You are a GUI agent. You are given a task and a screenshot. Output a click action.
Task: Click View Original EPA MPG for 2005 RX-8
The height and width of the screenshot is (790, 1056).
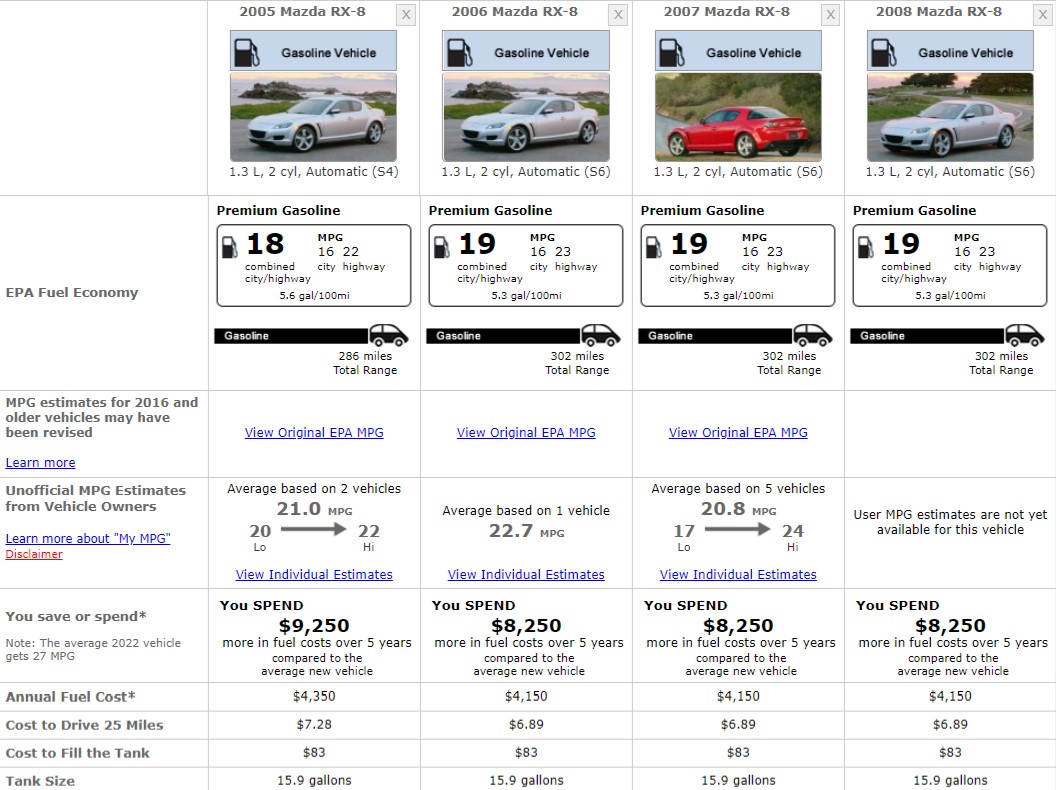[314, 433]
